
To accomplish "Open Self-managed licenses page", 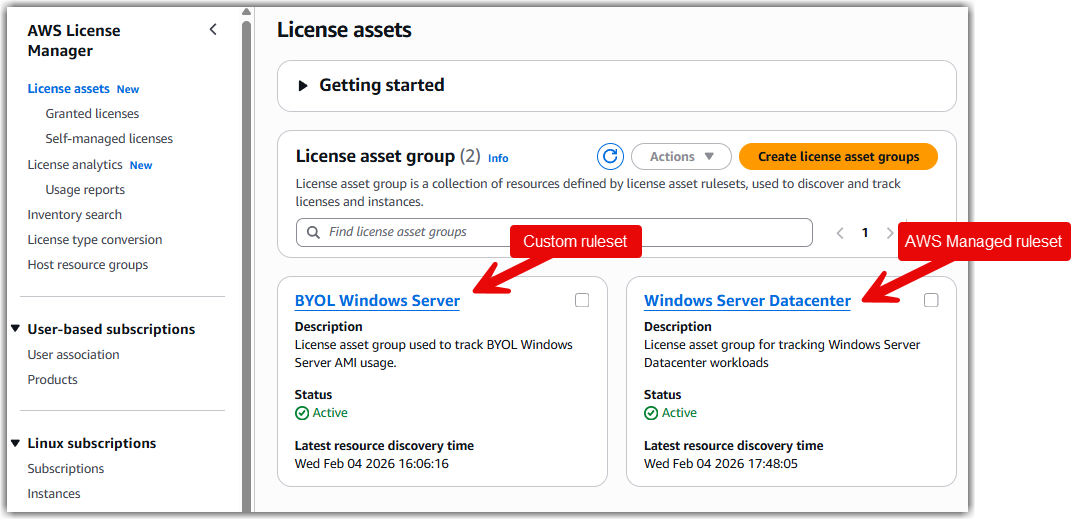I will [x=109, y=139].
